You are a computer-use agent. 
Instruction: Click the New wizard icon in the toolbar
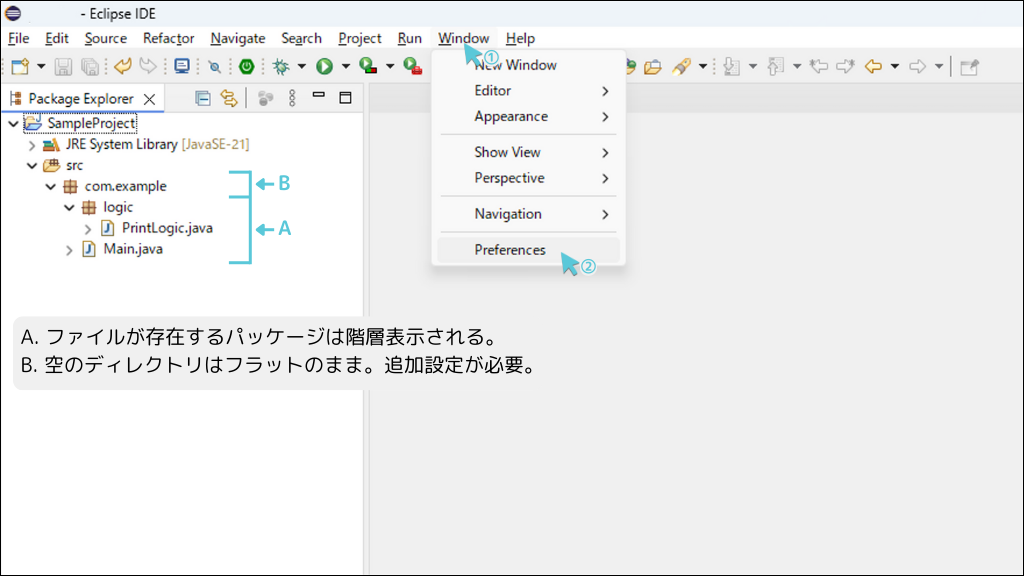pyautogui.click(x=20, y=66)
